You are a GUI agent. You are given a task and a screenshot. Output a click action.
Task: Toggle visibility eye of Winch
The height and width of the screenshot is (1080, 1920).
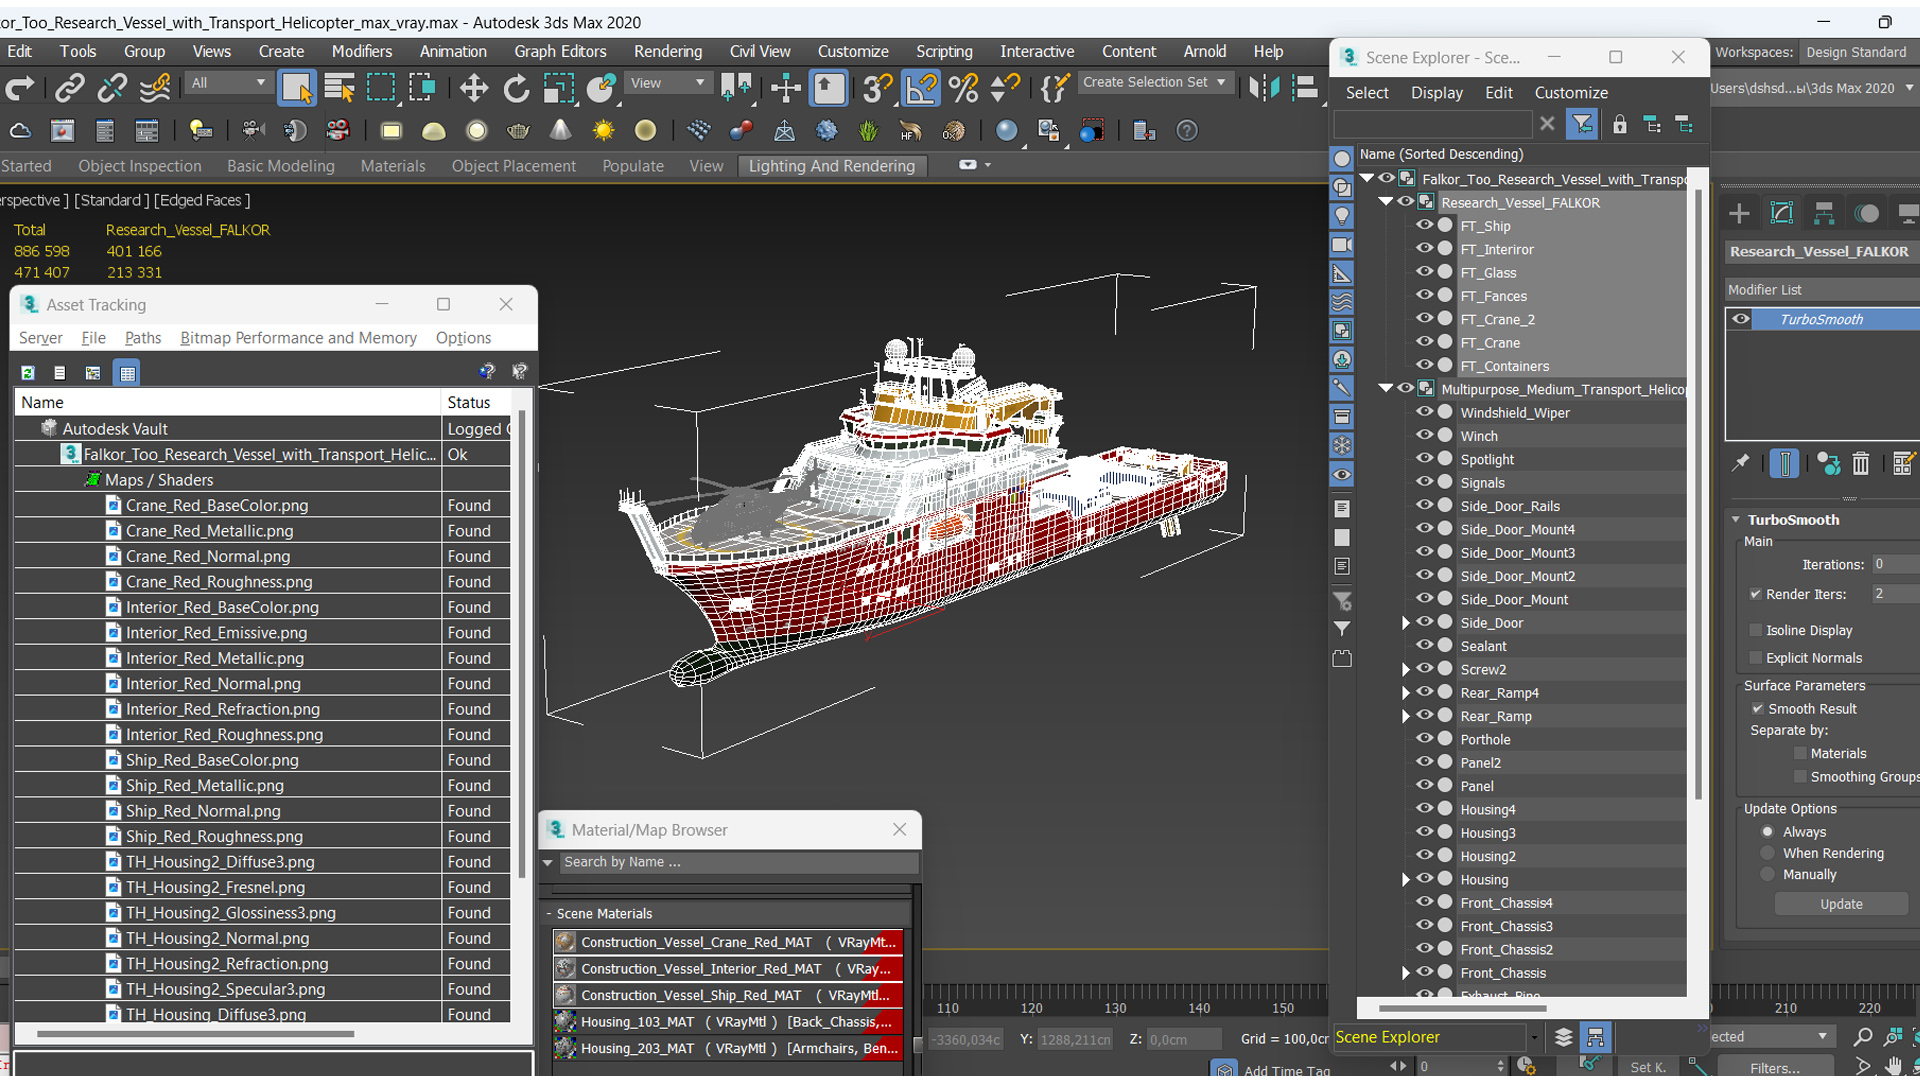coord(1424,435)
